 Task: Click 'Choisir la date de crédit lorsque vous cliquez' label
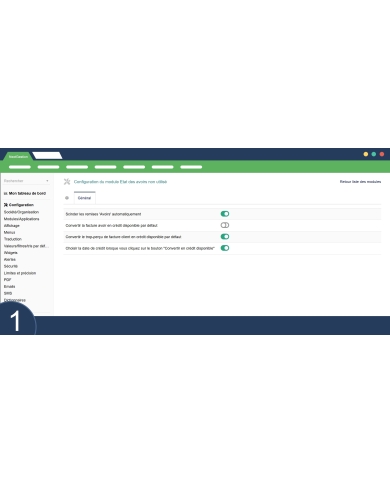click(140, 248)
